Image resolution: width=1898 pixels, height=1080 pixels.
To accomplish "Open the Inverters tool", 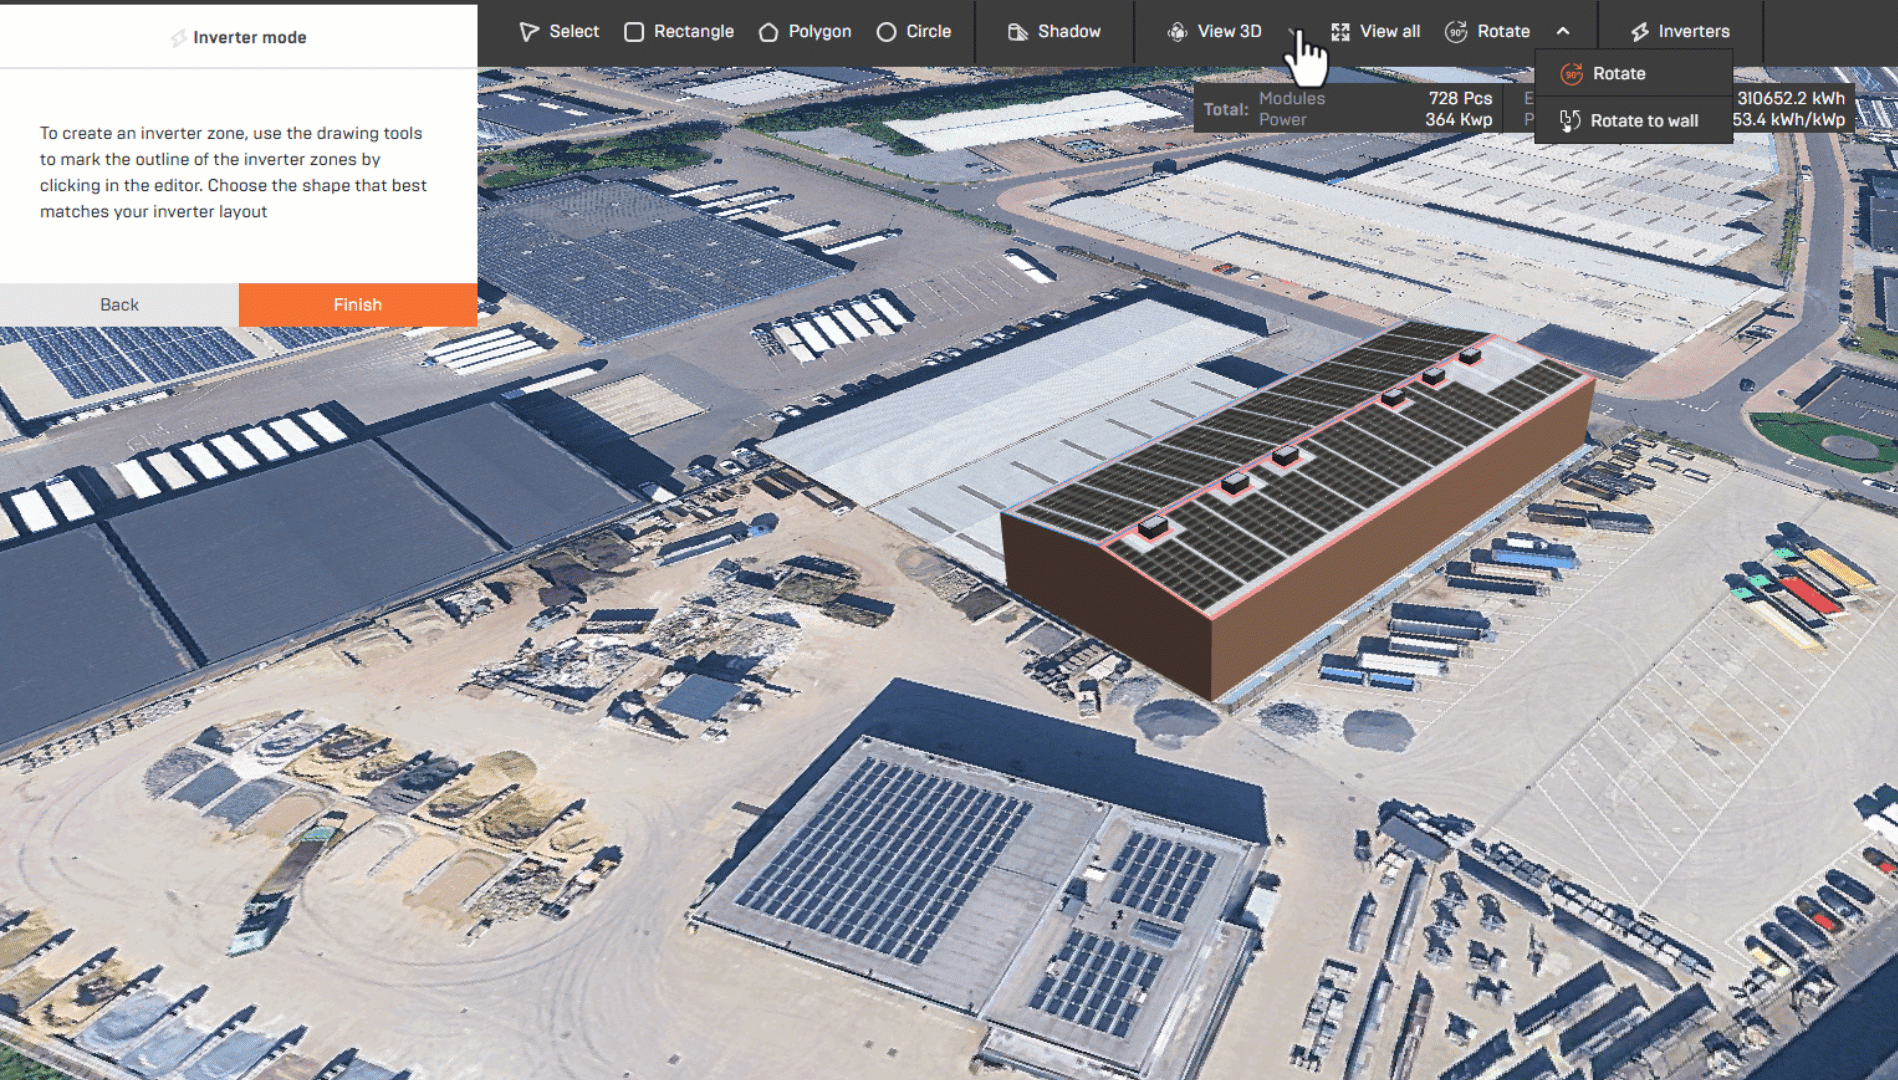I will click(1680, 32).
